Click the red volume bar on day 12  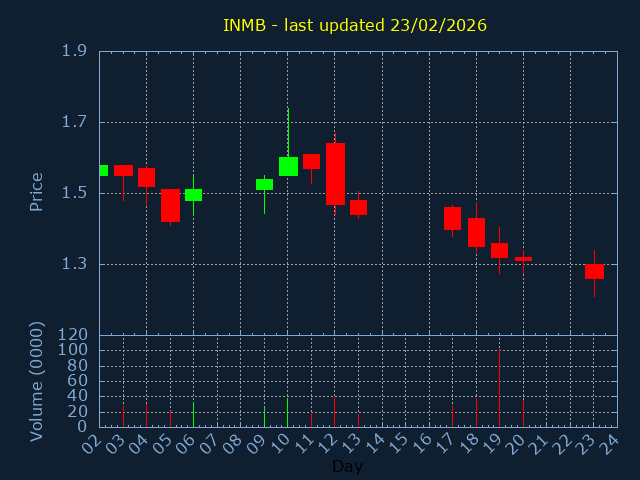click(x=335, y=412)
